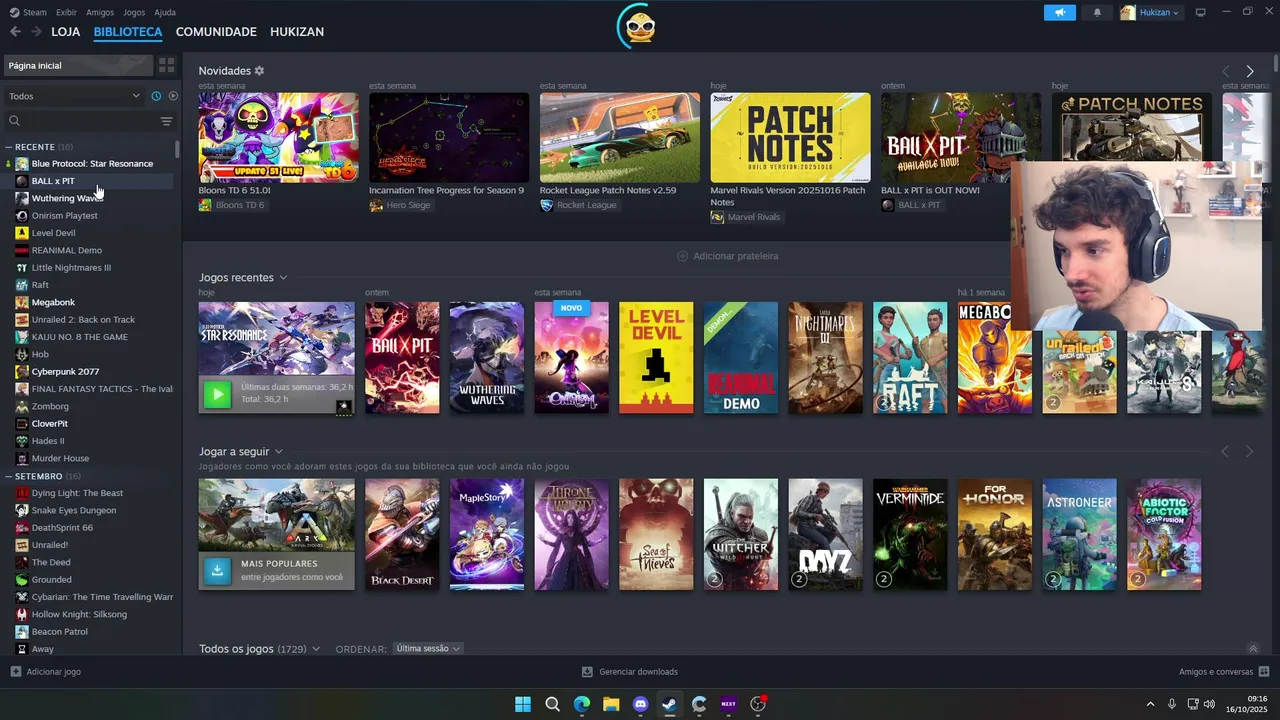Open the Exibir menu
The image size is (1280, 720).
(66, 12)
